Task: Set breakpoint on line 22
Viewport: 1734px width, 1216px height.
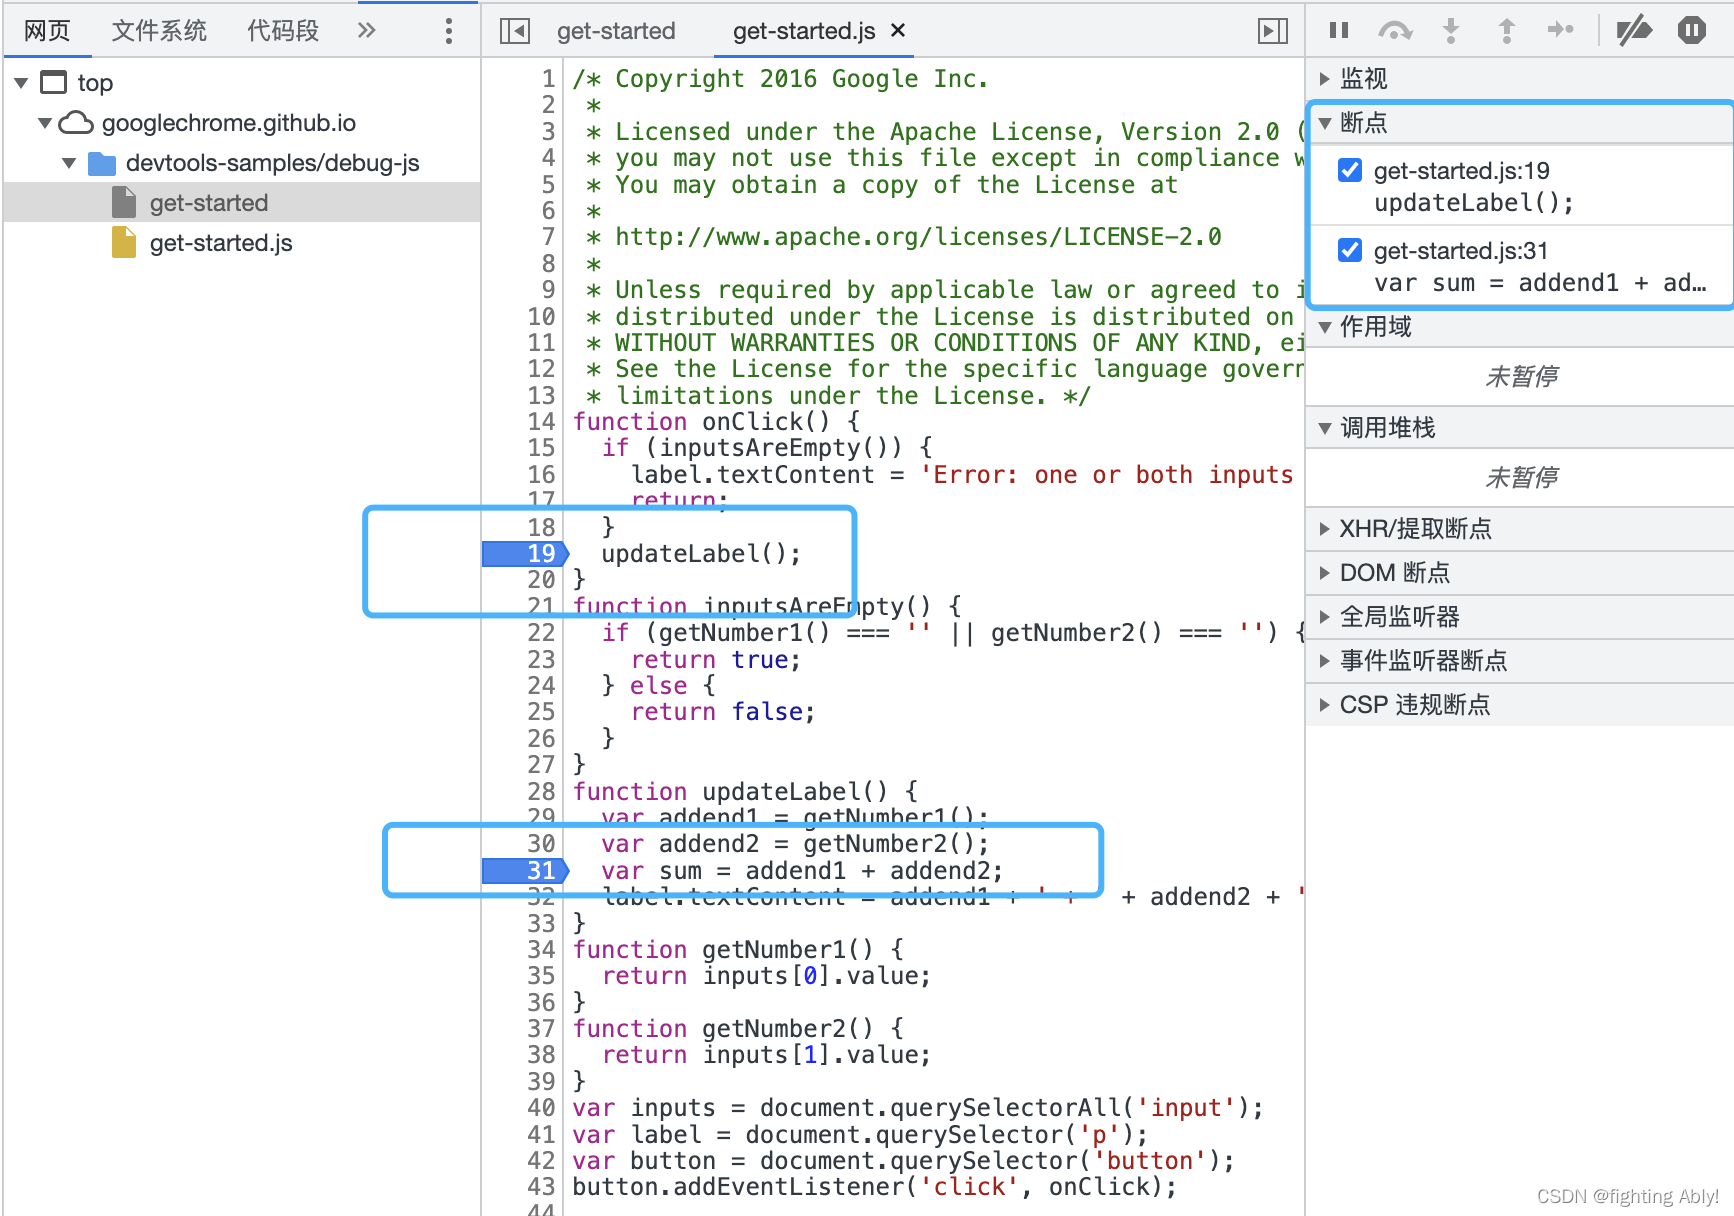Action: pyautogui.click(x=541, y=633)
